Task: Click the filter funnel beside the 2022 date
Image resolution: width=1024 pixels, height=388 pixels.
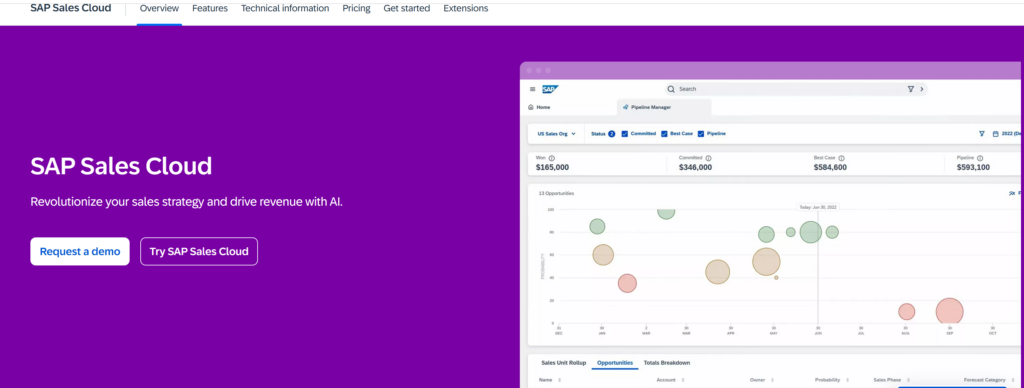Action: click(x=982, y=133)
